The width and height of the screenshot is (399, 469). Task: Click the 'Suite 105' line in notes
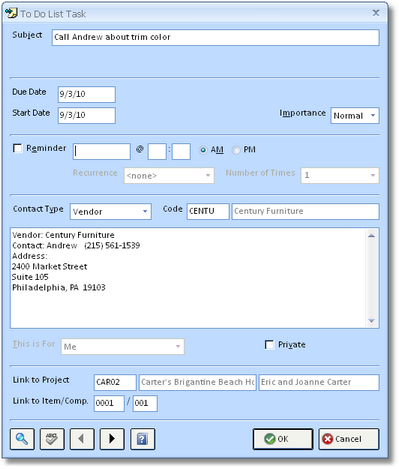click(30, 277)
